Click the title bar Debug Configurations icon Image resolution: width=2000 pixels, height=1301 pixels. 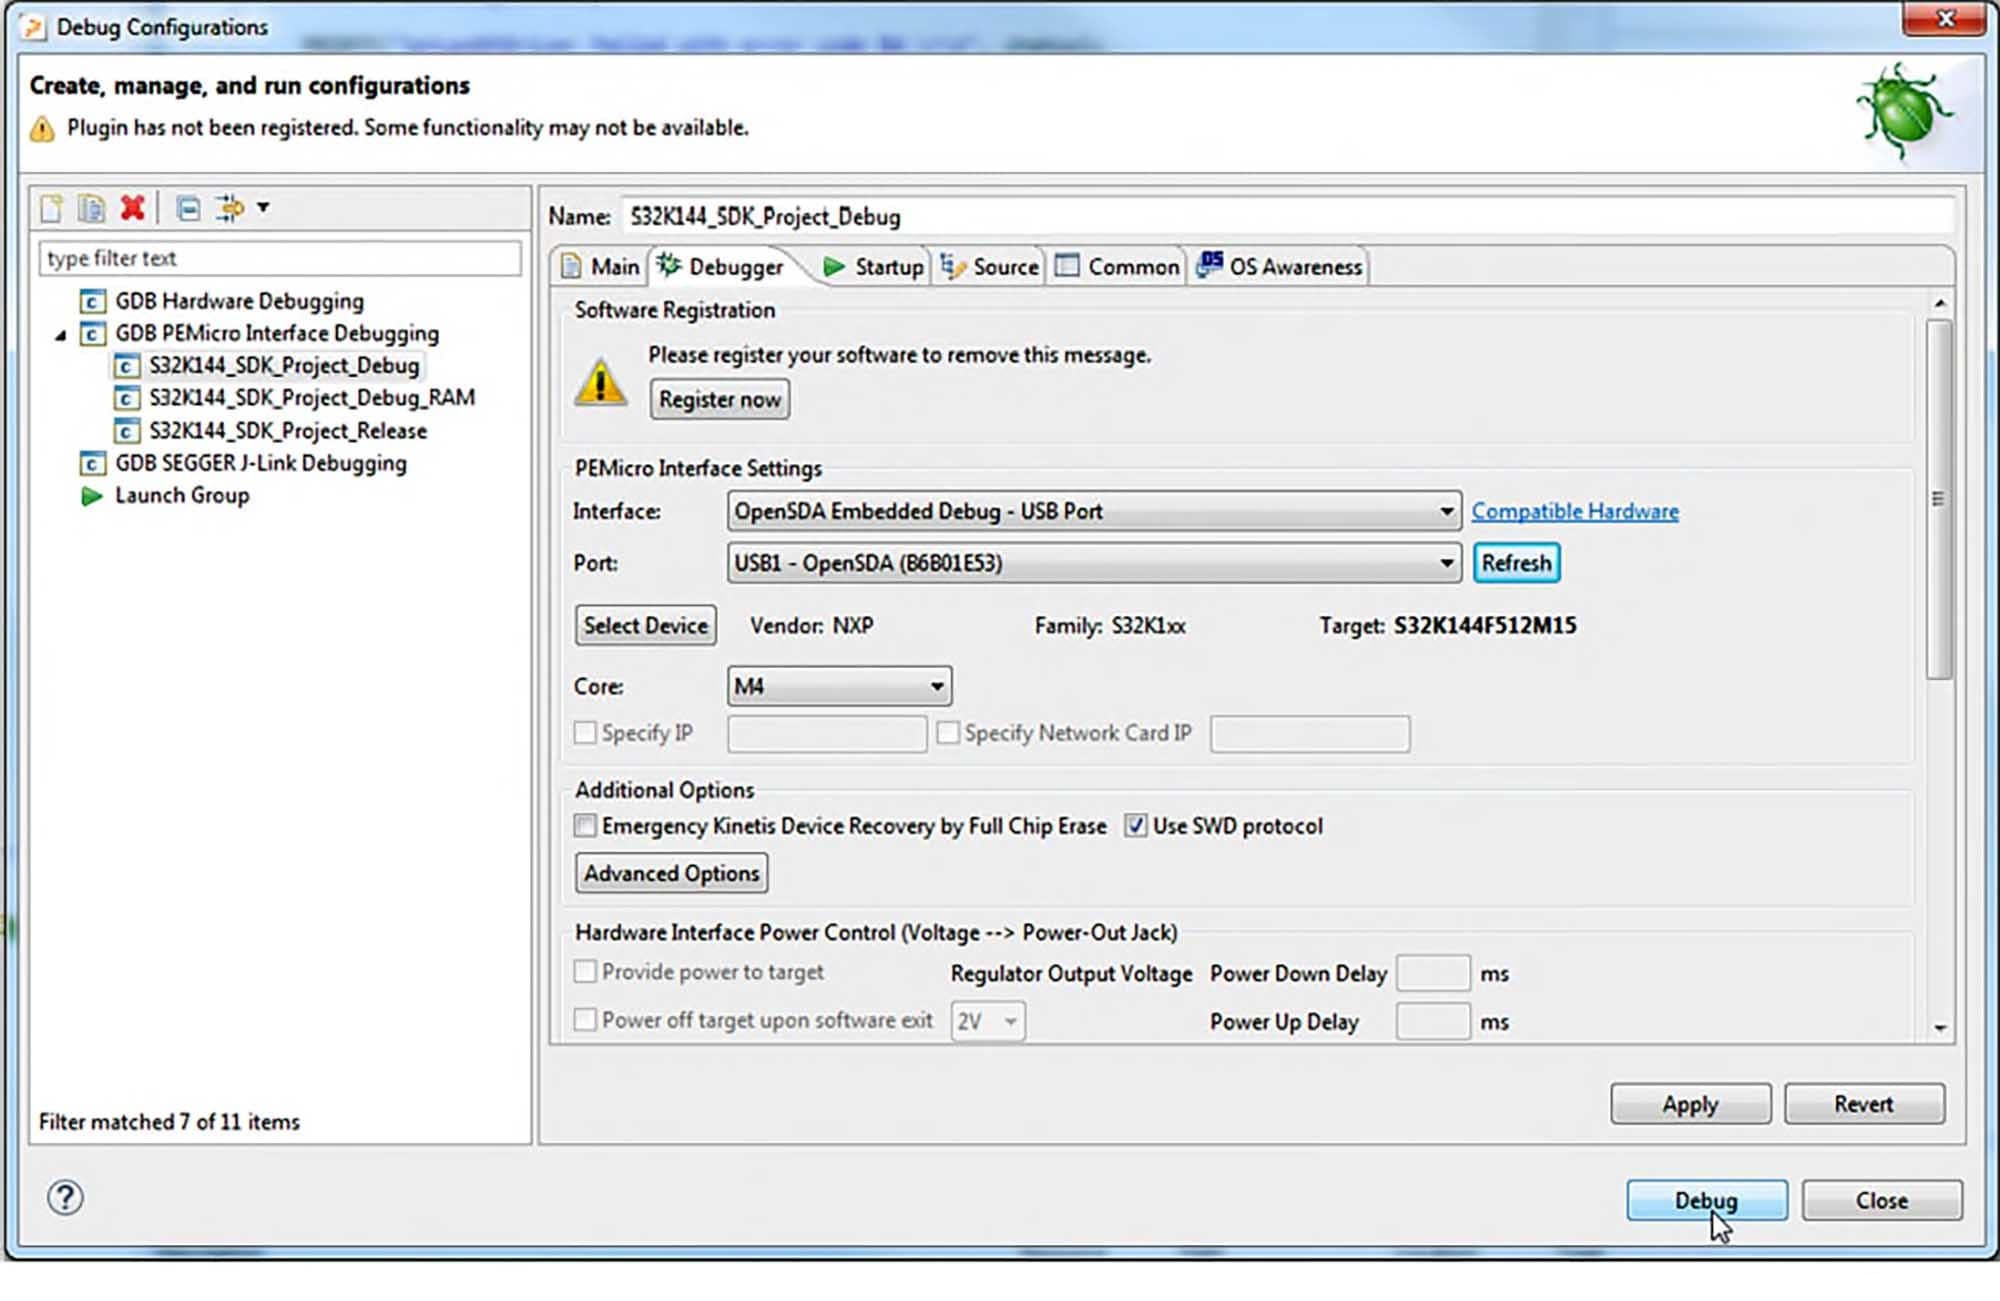pyautogui.click(x=33, y=27)
